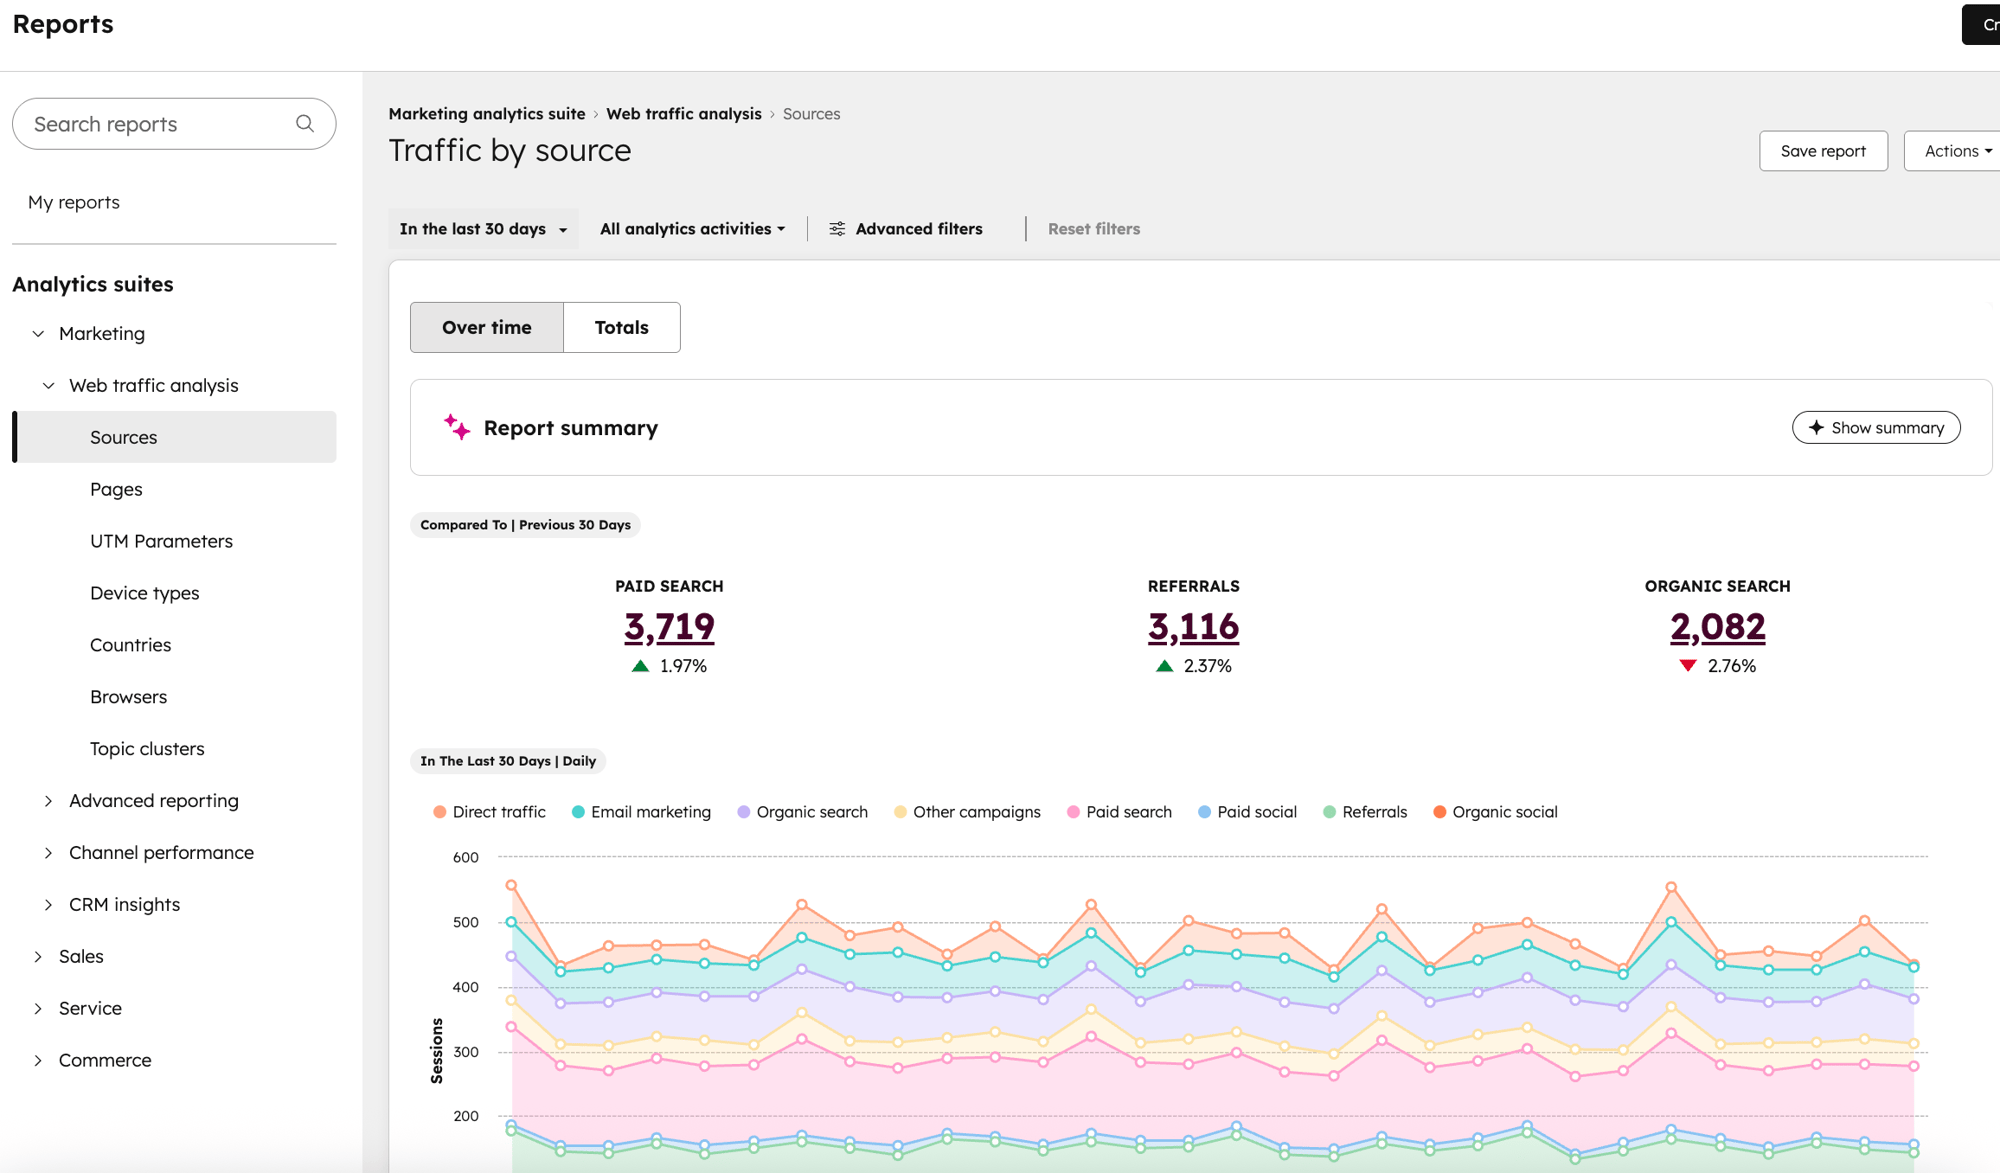Viewport: 2000px width, 1173px height.
Task: Select the Over time tab
Action: pos(487,327)
